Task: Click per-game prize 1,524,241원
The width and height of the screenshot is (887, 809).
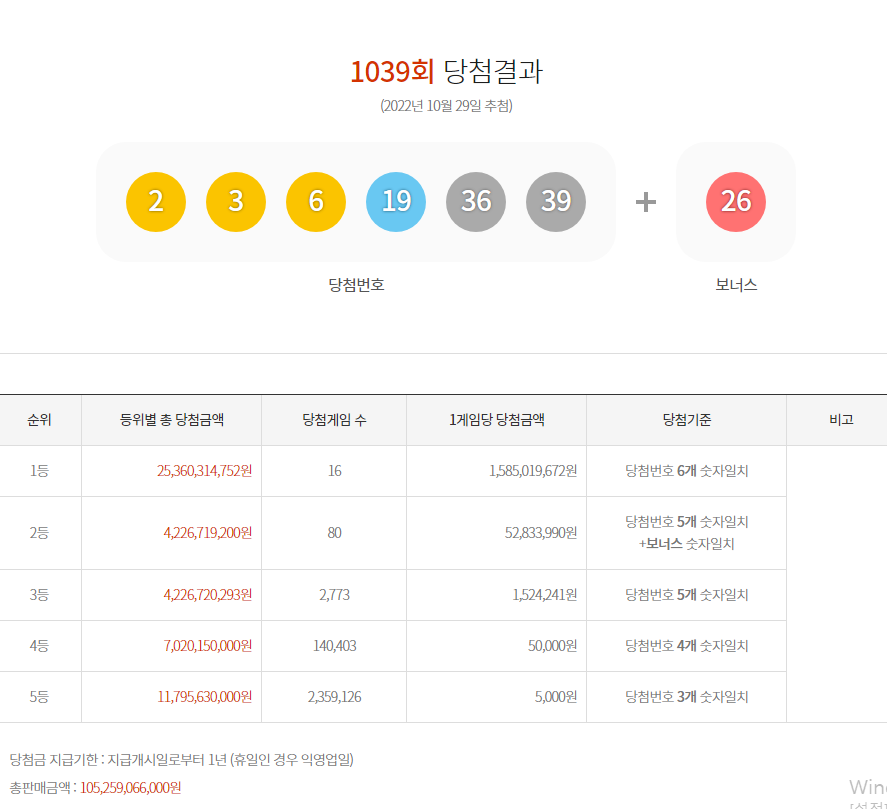Action: [x=545, y=595]
